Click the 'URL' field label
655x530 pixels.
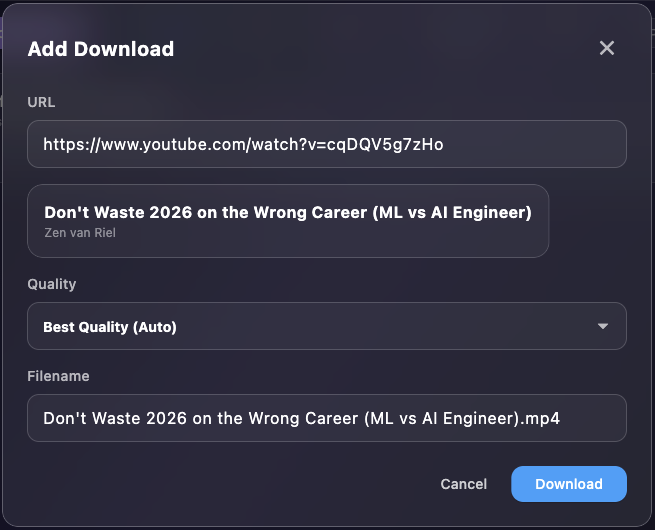click(x=41, y=102)
